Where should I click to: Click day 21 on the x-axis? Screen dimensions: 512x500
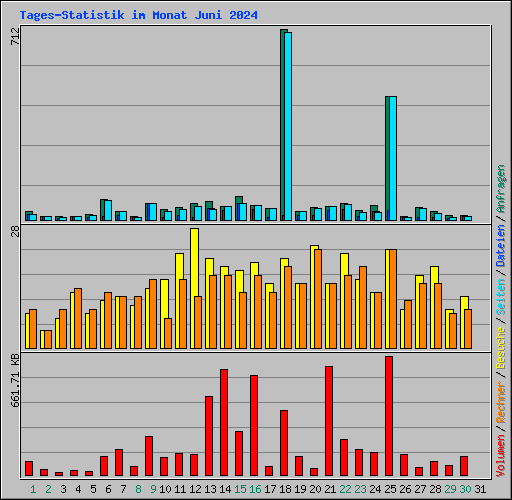click(x=330, y=489)
